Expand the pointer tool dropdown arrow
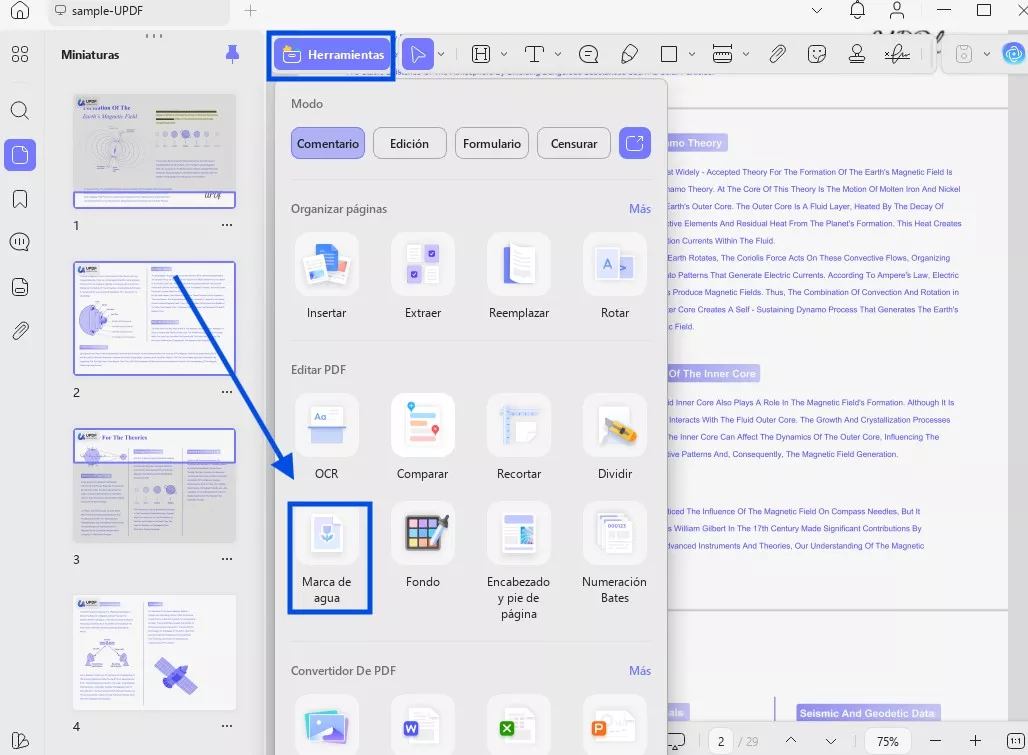 pyautogui.click(x=441, y=54)
